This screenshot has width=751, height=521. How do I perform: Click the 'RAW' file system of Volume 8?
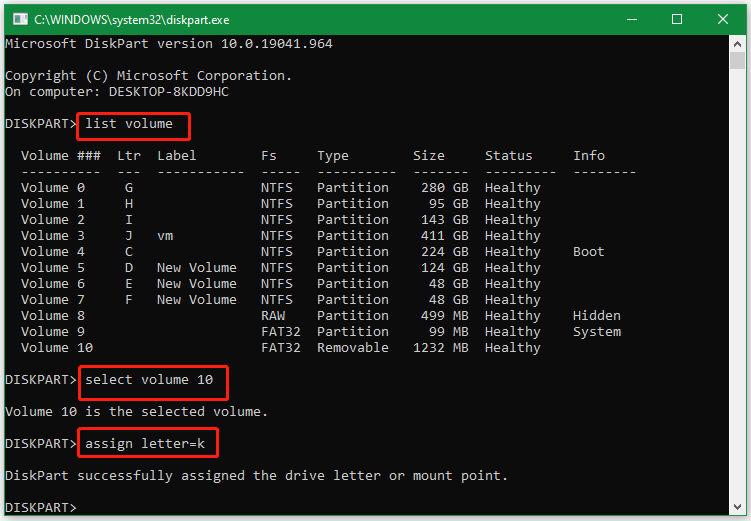pos(273,316)
